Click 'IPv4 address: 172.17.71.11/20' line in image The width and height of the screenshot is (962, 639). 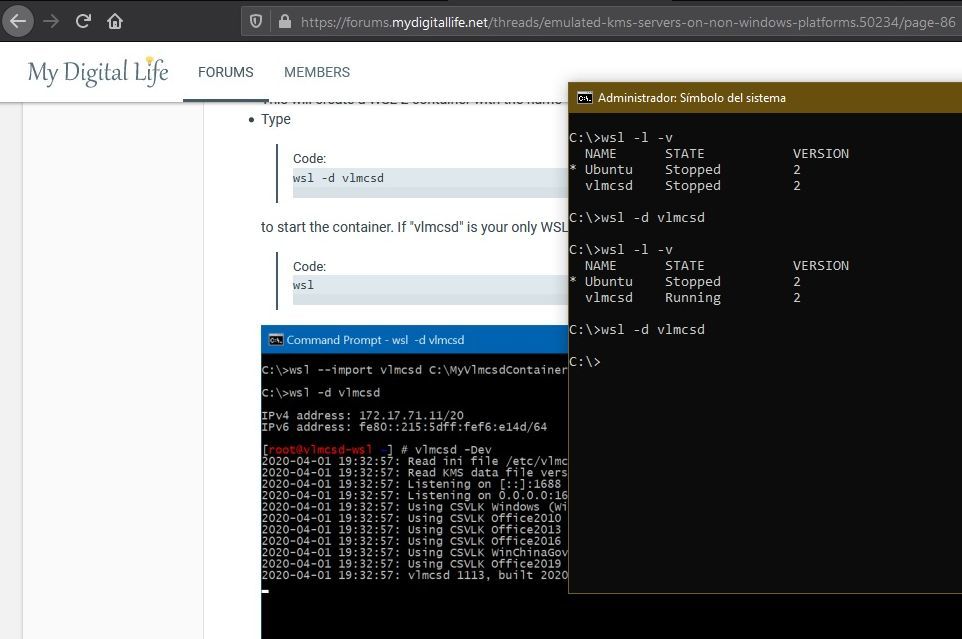pos(363,415)
